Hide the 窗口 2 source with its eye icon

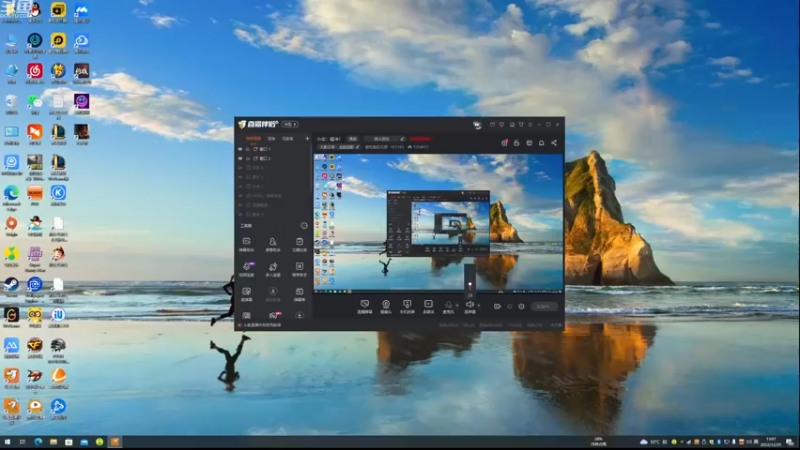point(240,159)
